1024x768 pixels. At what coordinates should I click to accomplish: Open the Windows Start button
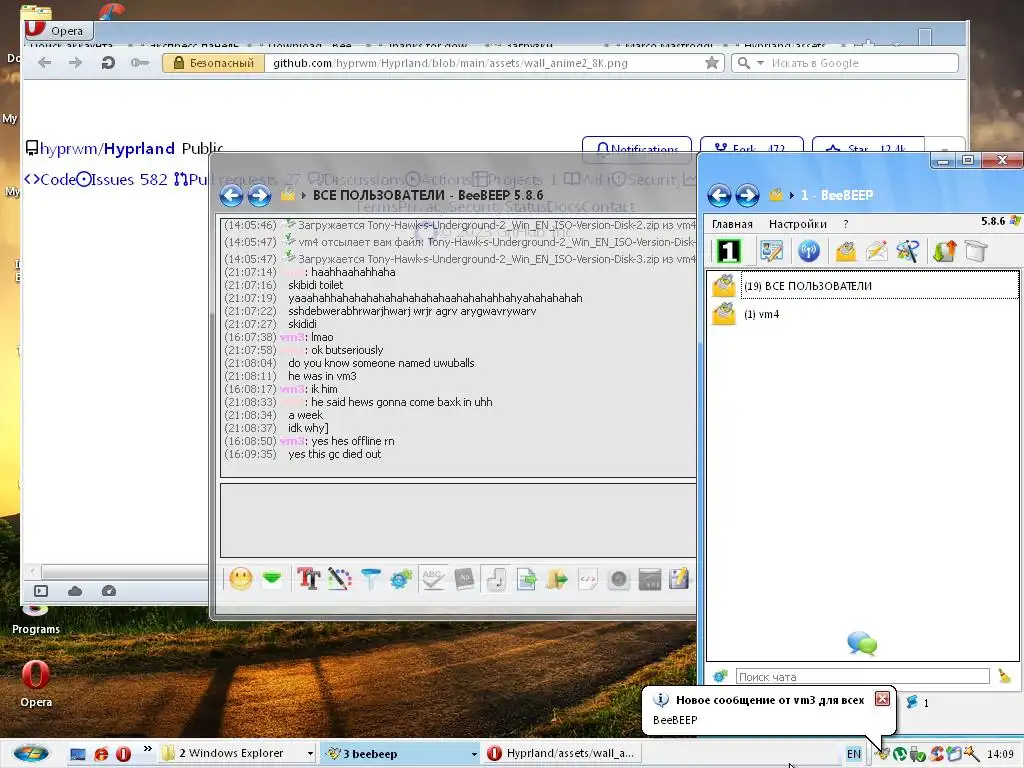[x=31, y=753]
